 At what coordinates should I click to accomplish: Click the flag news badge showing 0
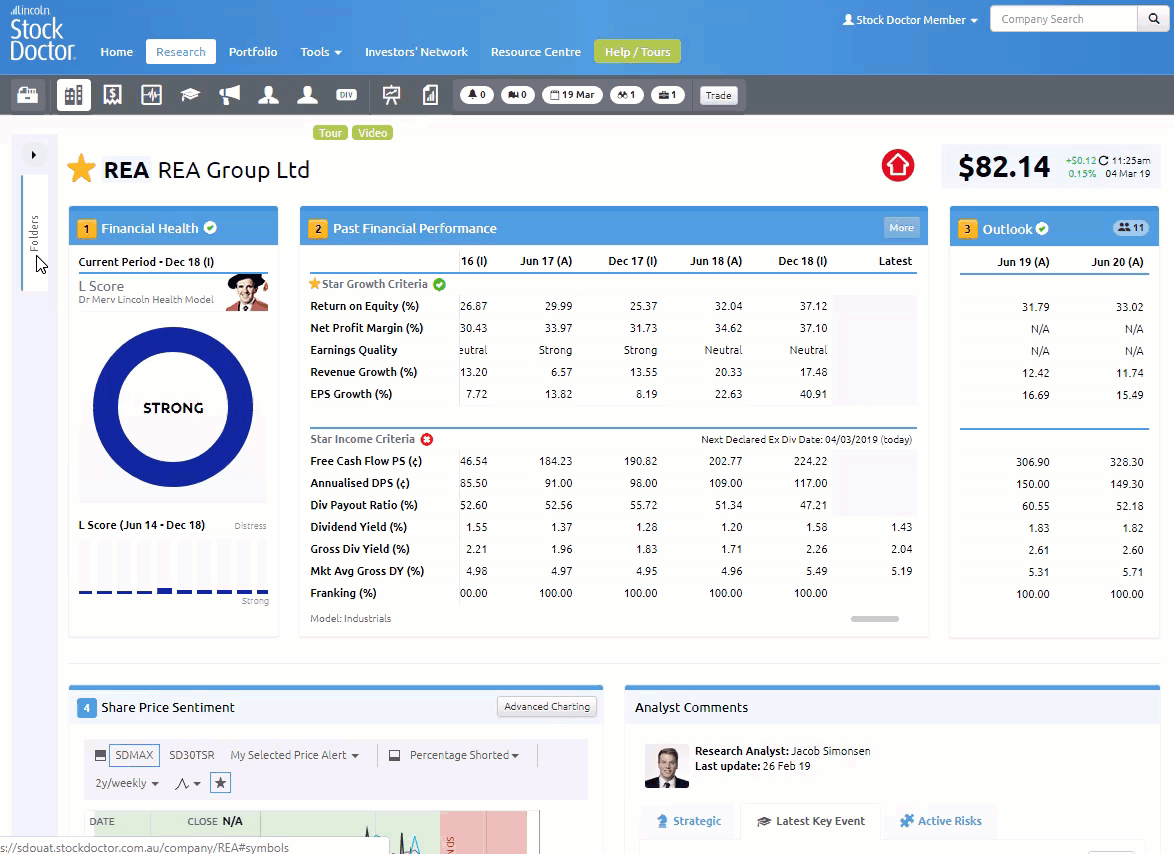click(x=517, y=95)
